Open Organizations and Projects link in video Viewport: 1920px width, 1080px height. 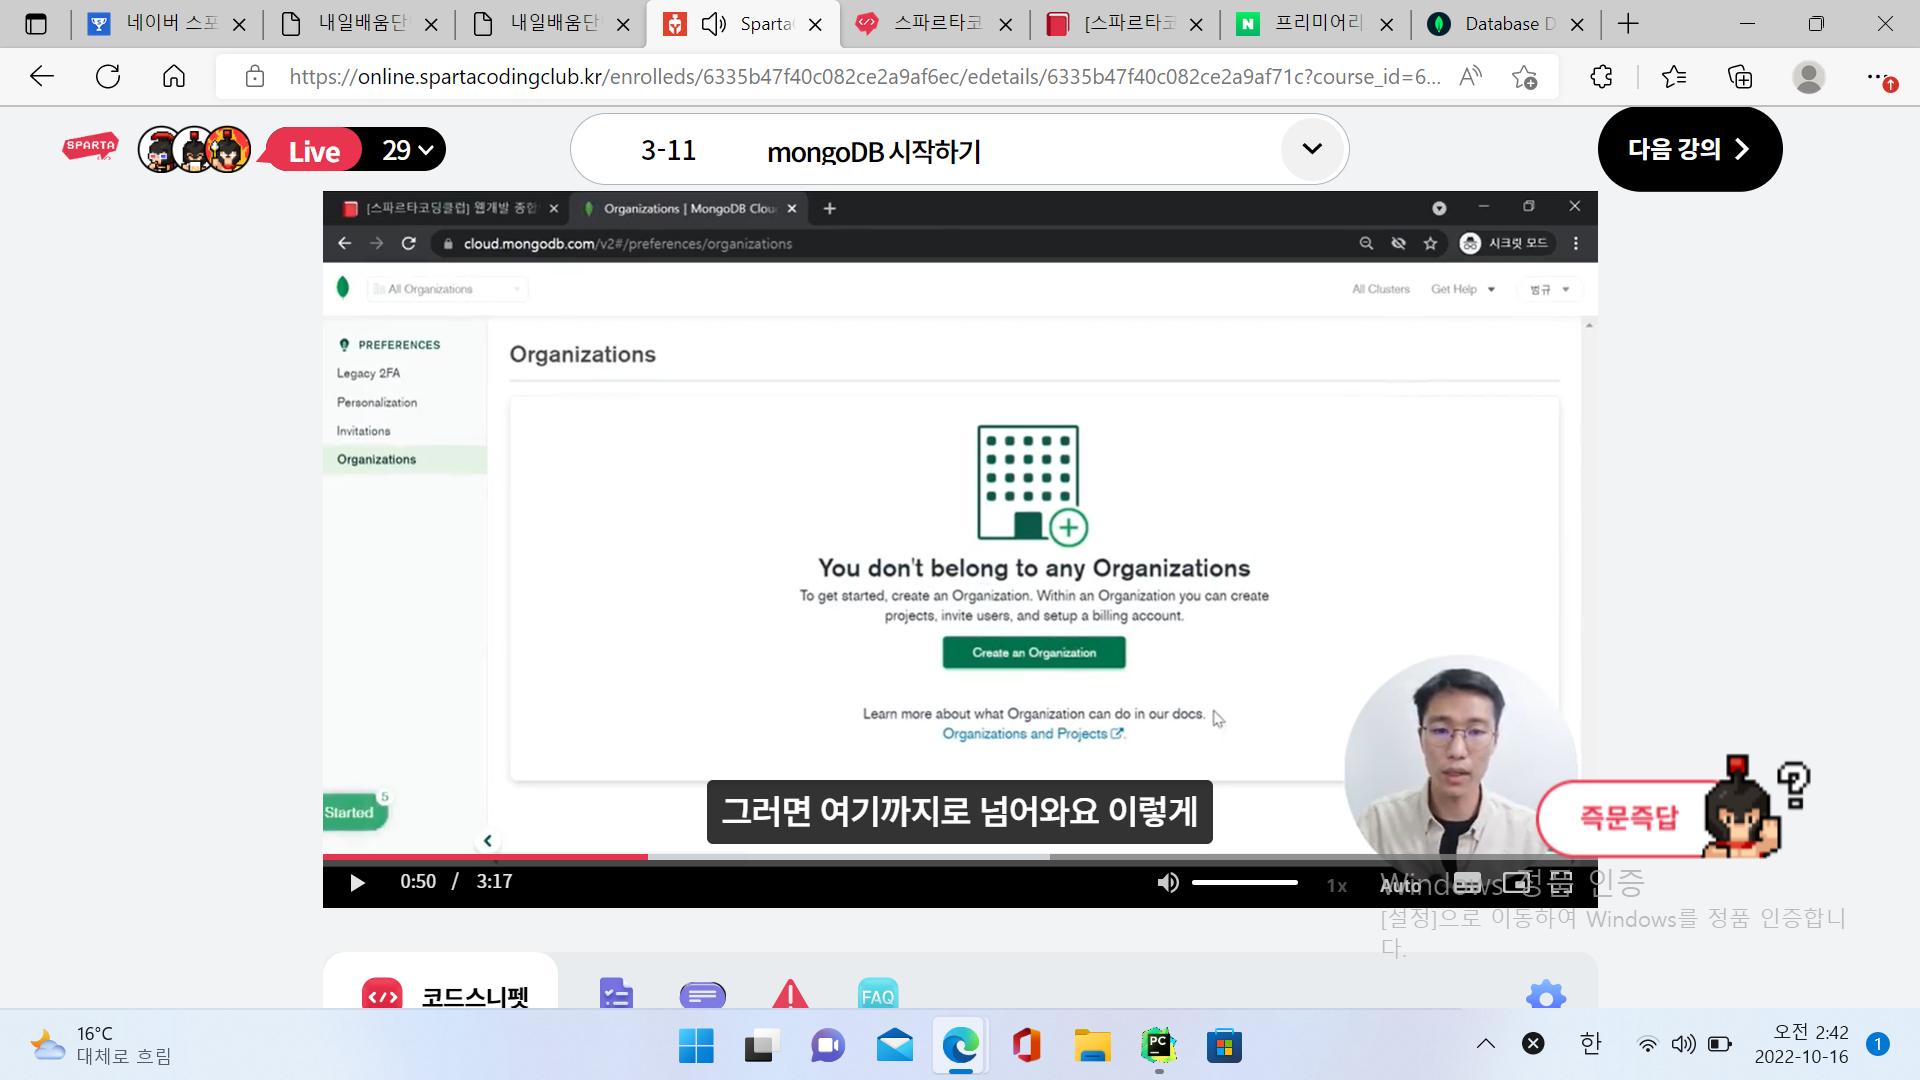point(1033,734)
